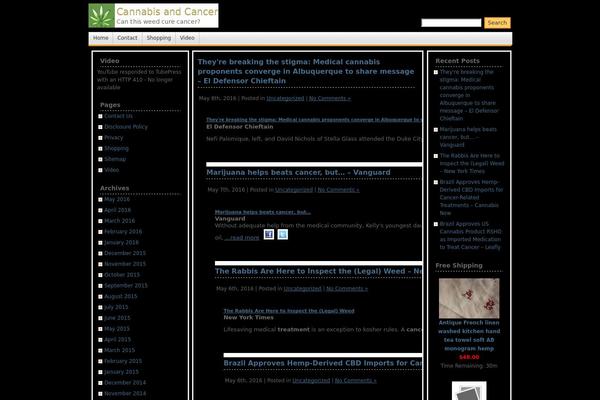The width and height of the screenshot is (600, 400).
Task: Open the Disclosure Policy page link
Action: click(x=126, y=127)
